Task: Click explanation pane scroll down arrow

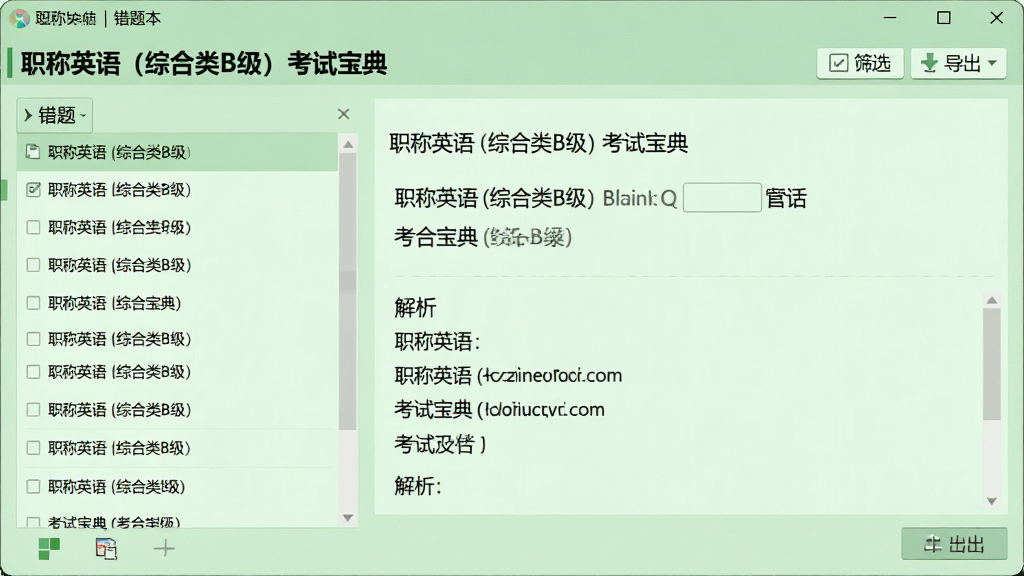Action: tap(991, 501)
